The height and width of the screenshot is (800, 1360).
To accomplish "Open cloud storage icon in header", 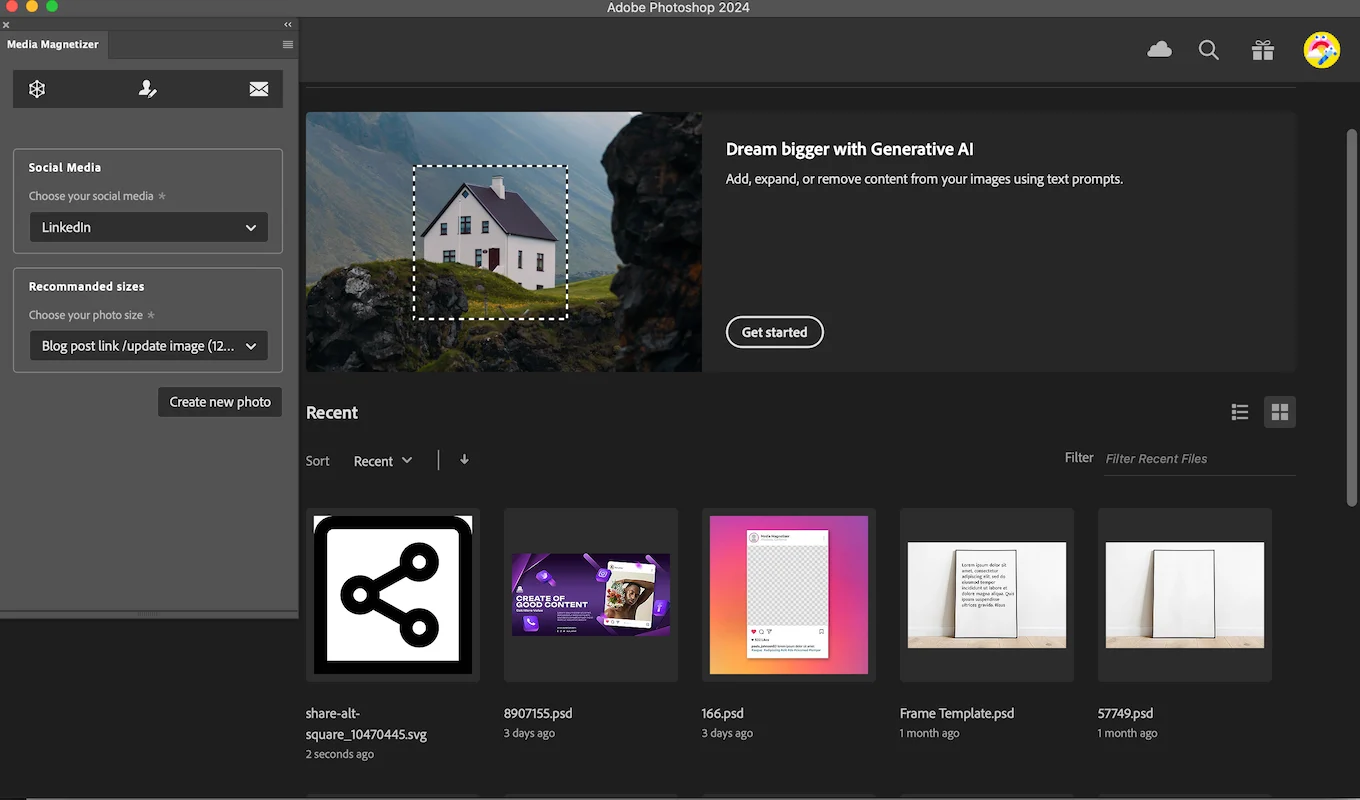I will [1160, 50].
